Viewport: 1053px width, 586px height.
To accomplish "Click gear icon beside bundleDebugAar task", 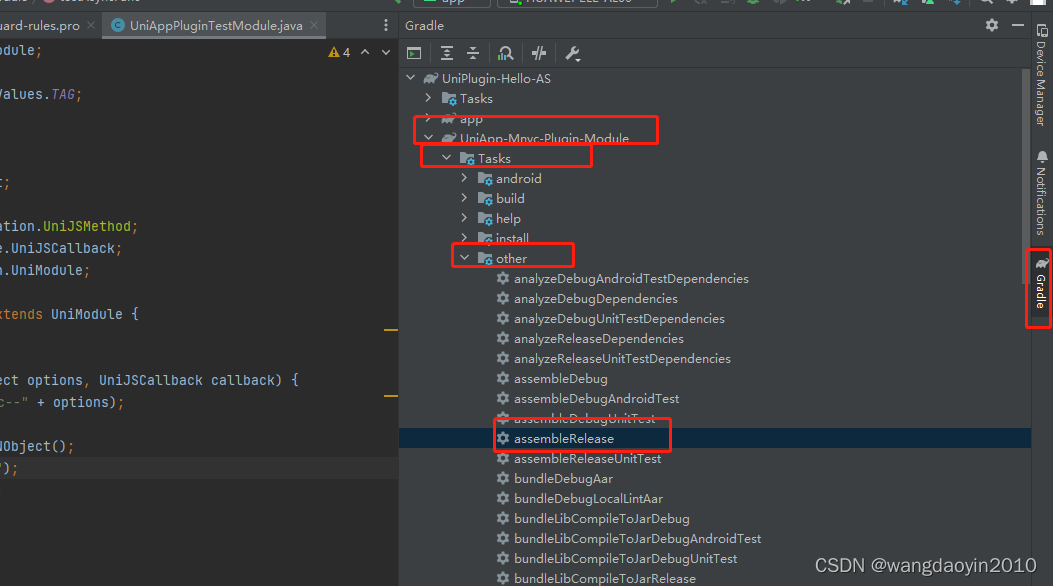I will click(x=502, y=479).
